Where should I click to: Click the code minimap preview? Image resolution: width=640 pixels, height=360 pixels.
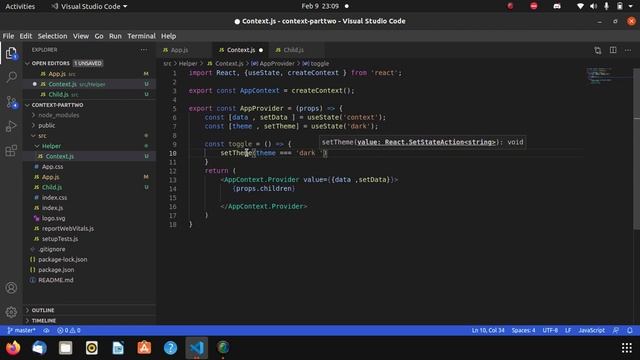click(x=600, y=76)
